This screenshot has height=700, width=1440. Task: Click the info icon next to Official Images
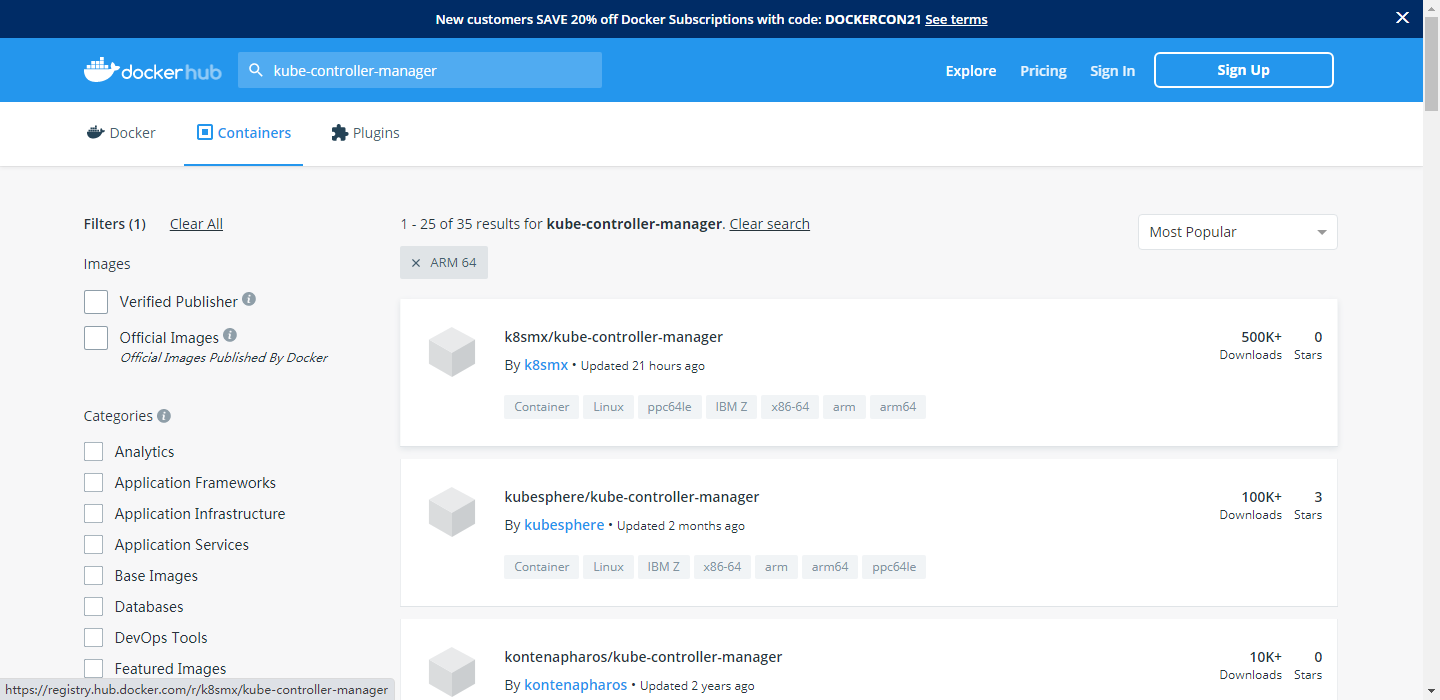click(x=230, y=334)
